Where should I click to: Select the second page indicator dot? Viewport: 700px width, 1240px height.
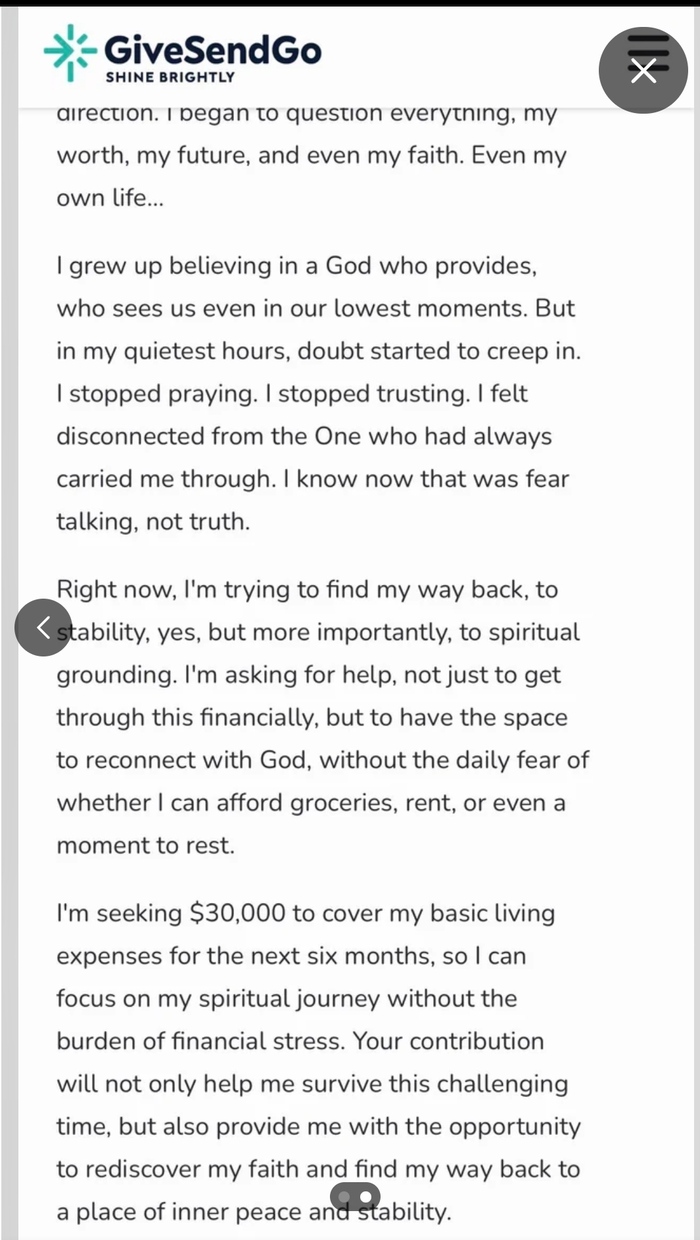pos(367,1196)
